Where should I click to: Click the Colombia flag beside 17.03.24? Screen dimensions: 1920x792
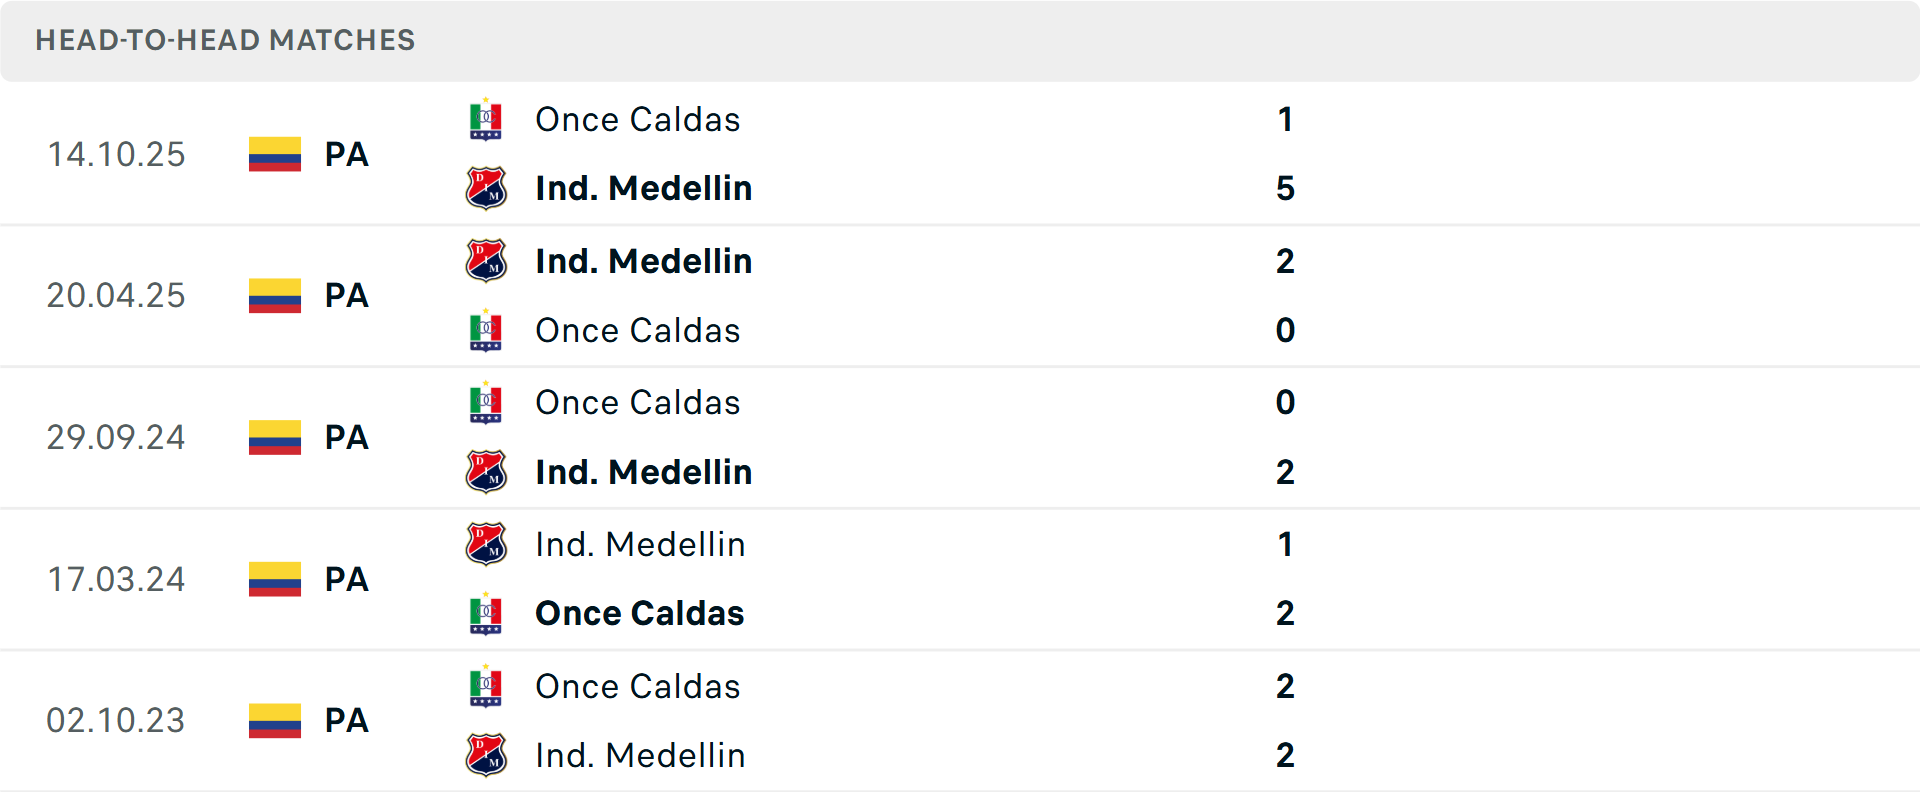(x=274, y=580)
